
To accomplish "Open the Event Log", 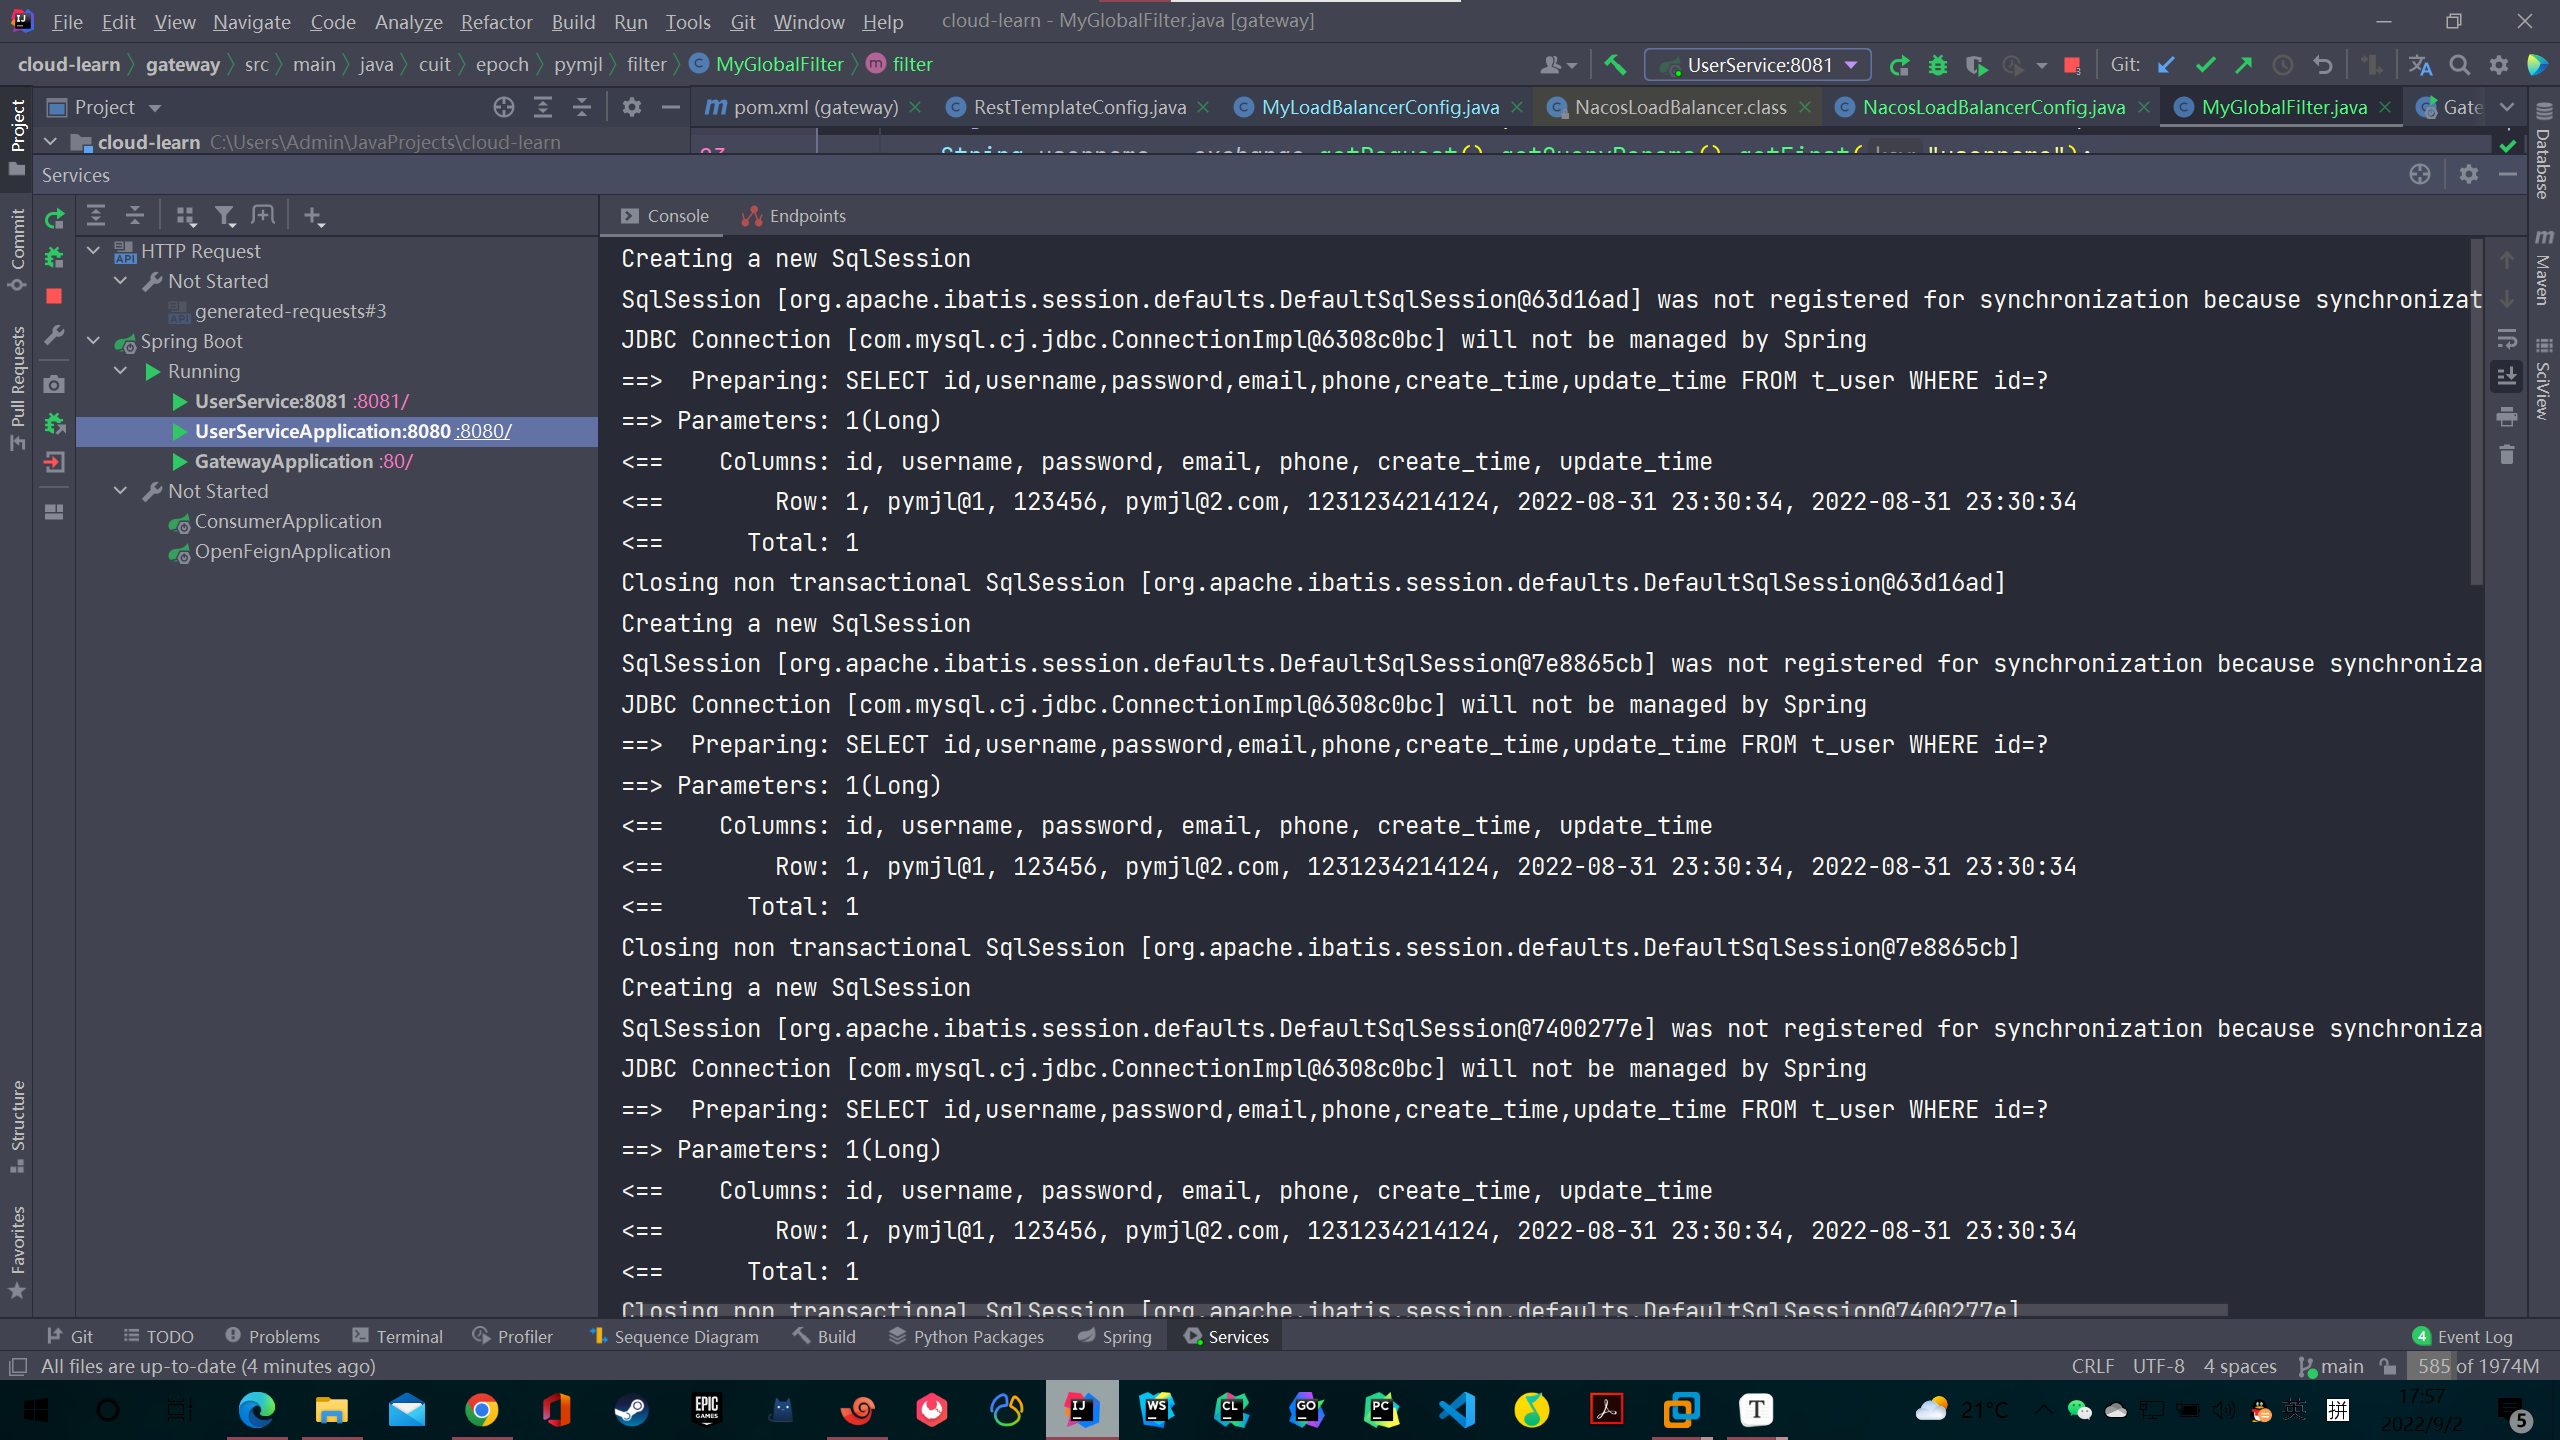I will [2462, 1337].
